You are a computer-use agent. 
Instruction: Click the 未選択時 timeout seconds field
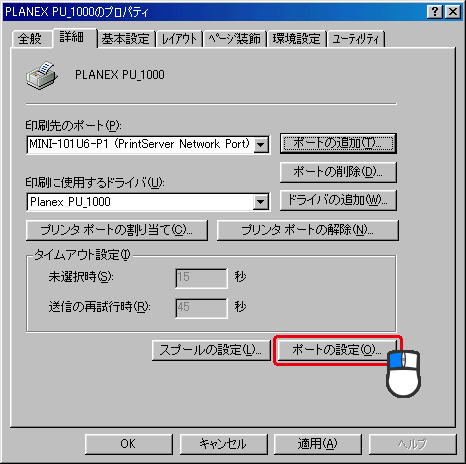201,278
